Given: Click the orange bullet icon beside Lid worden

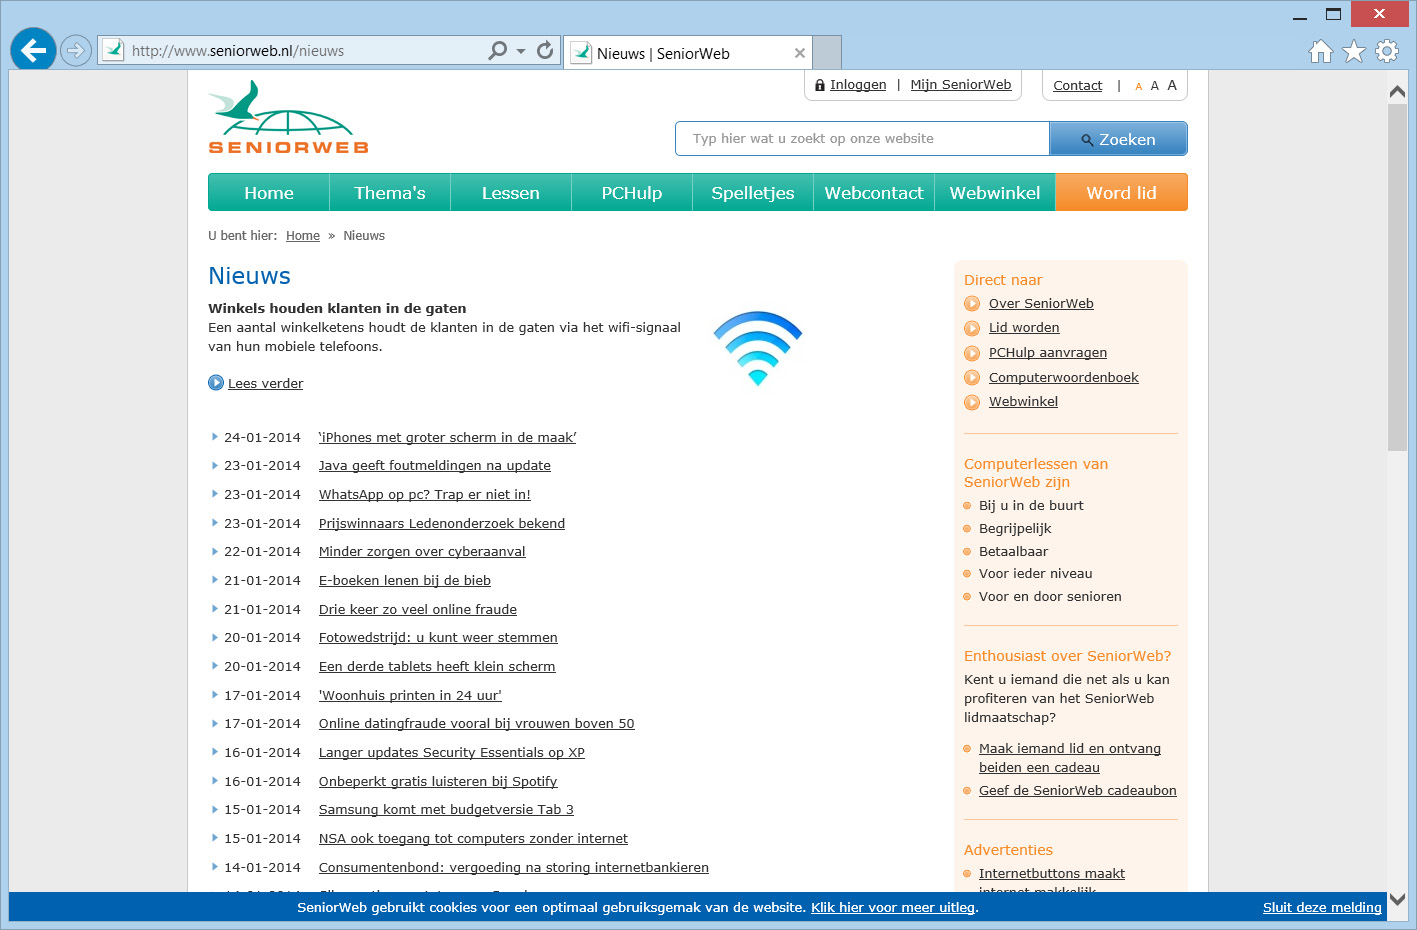Looking at the screenshot, I should 972,328.
